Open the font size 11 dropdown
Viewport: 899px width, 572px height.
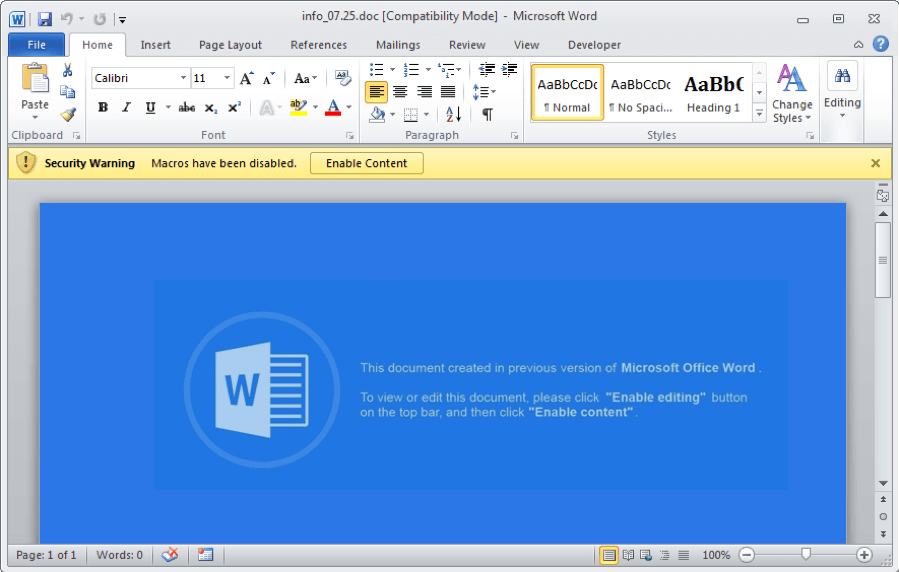[227, 78]
